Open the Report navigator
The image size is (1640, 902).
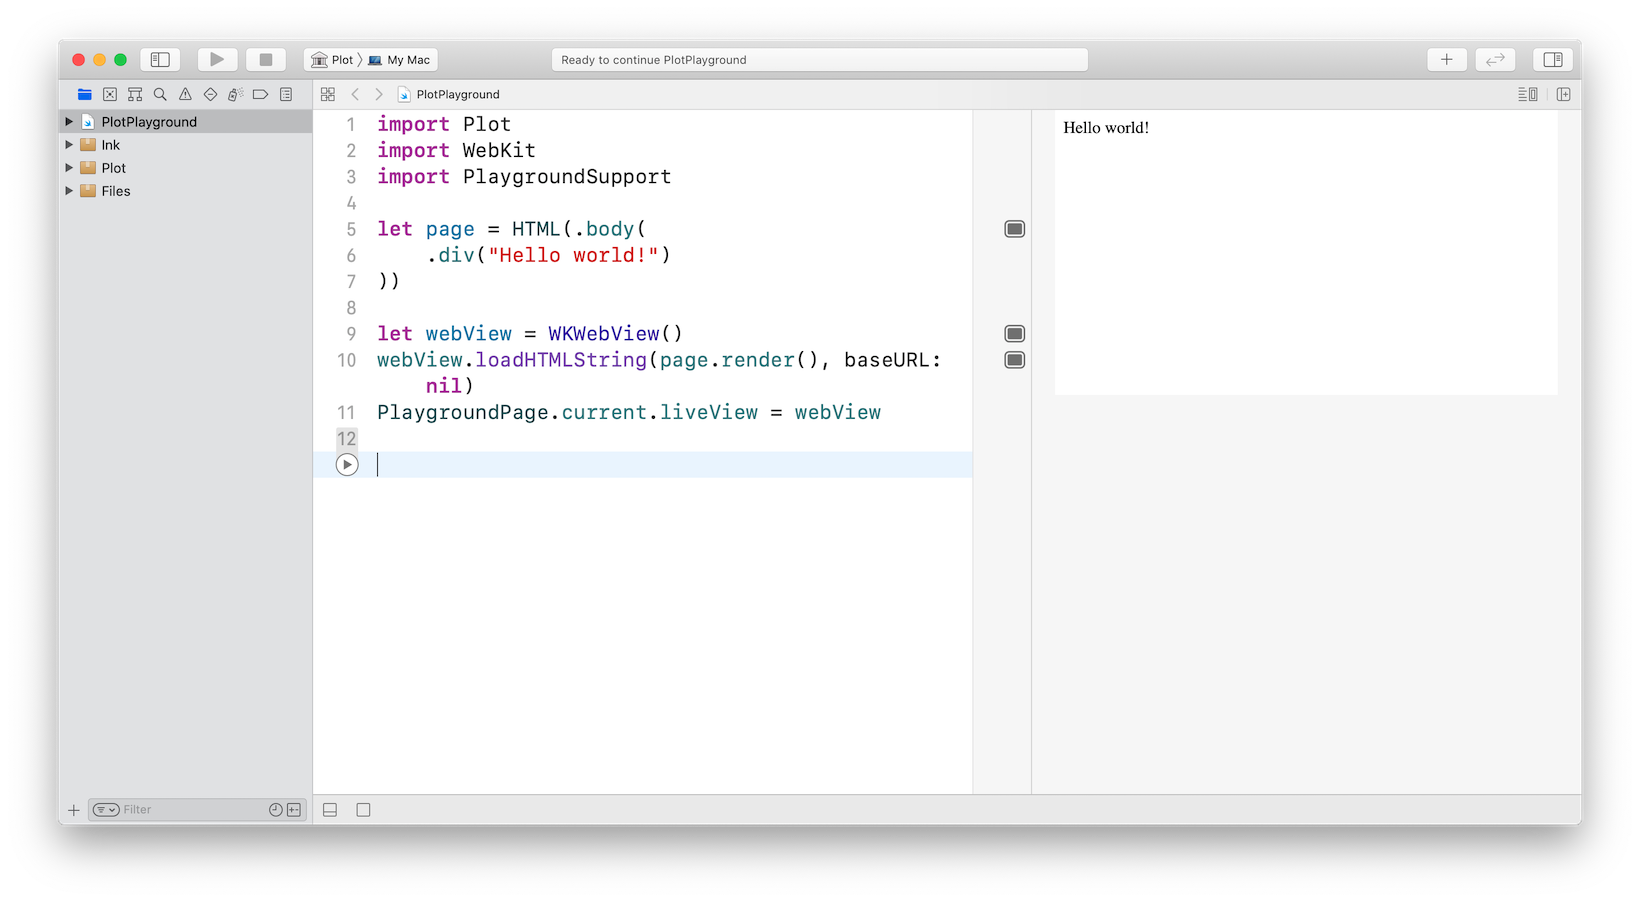coord(286,94)
